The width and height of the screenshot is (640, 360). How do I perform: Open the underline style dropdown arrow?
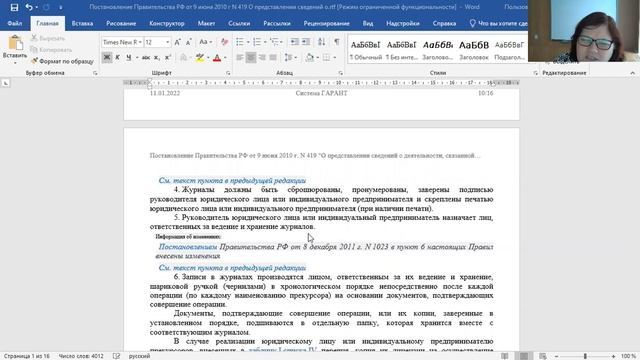tap(136, 58)
